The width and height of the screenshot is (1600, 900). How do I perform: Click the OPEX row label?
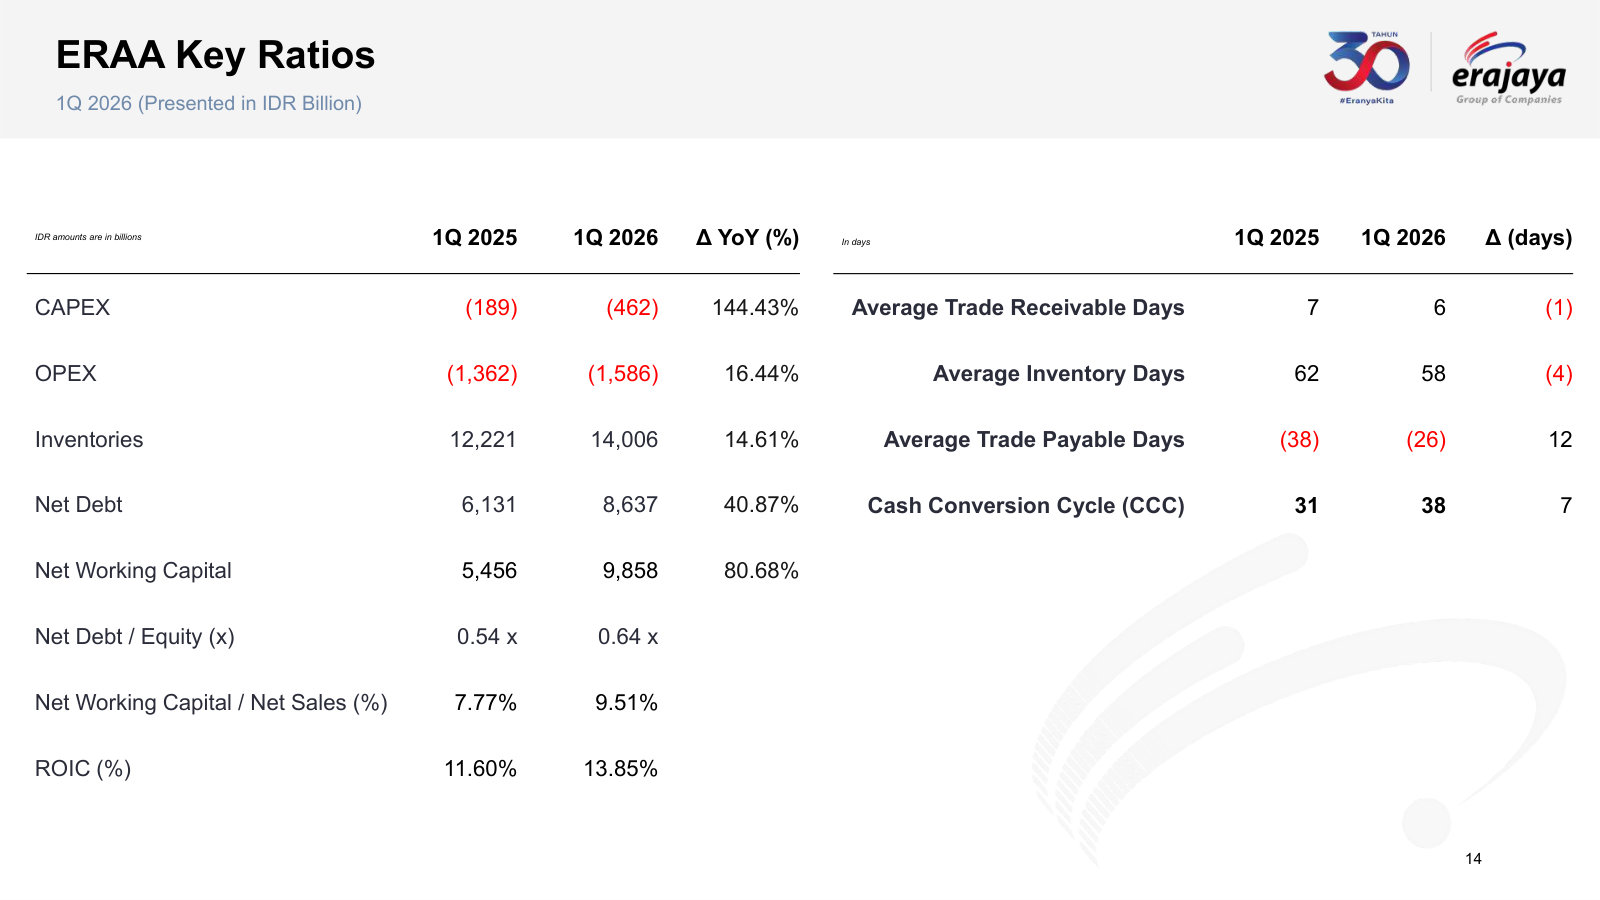[66, 374]
